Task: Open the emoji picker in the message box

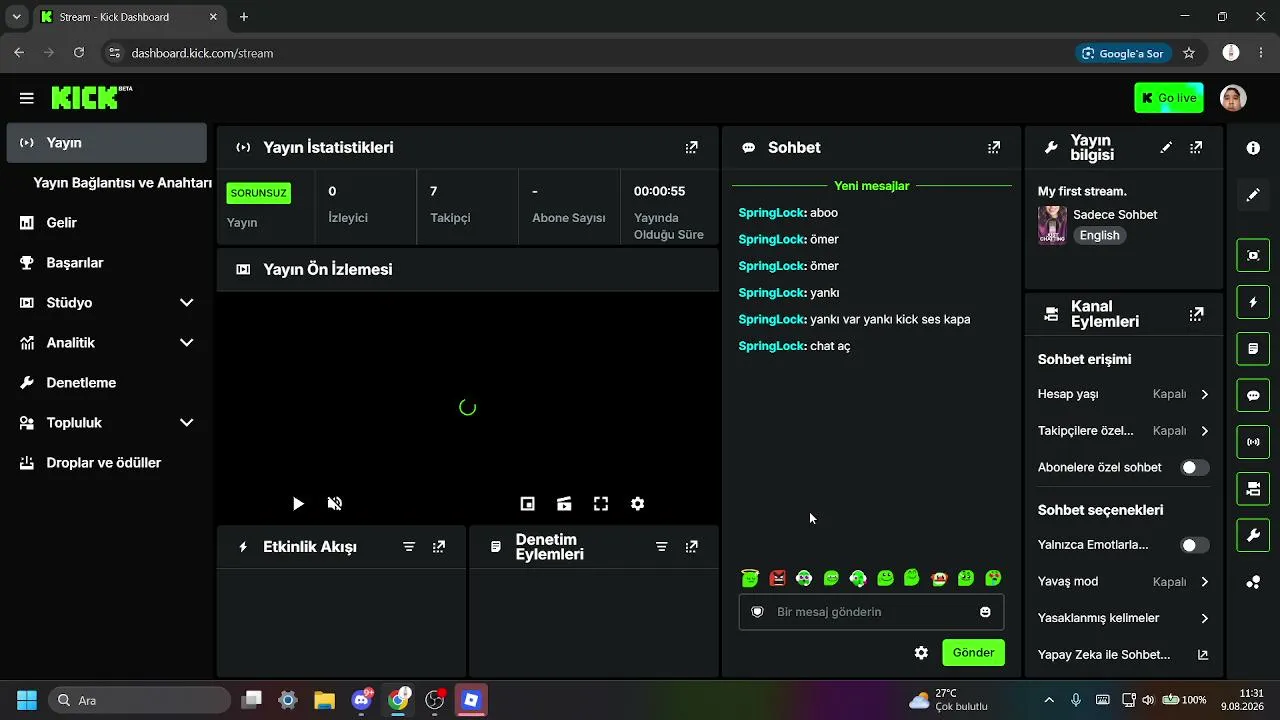Action: coord(985,612)
